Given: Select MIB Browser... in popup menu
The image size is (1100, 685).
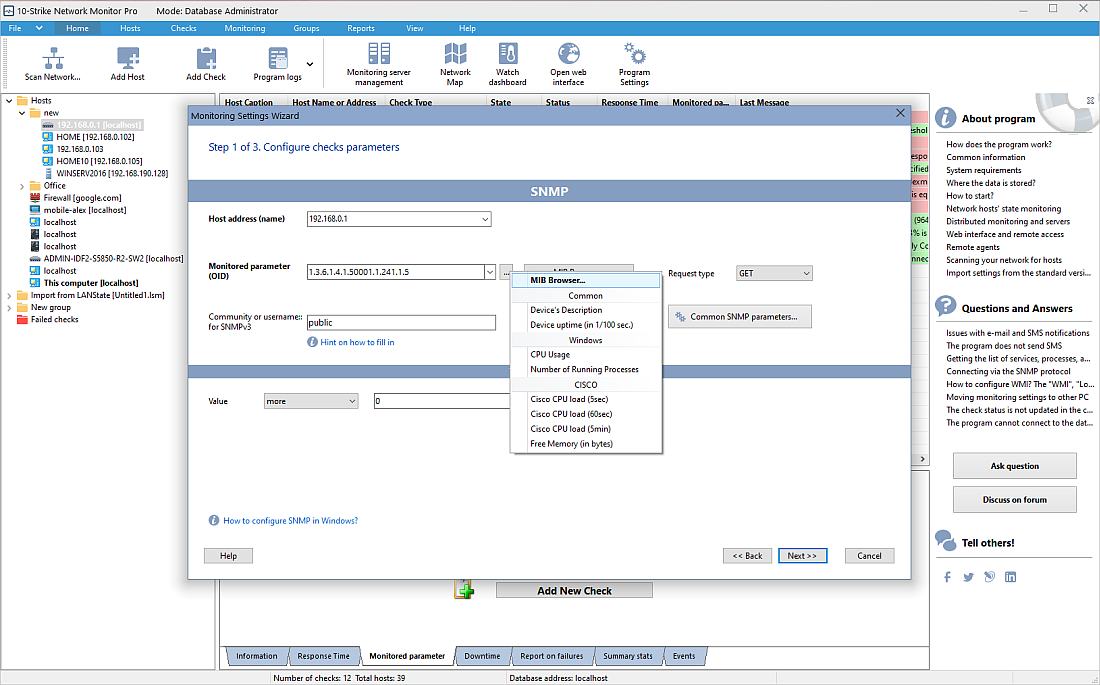Looking at the screenshot, I should (x=586, y=280).
